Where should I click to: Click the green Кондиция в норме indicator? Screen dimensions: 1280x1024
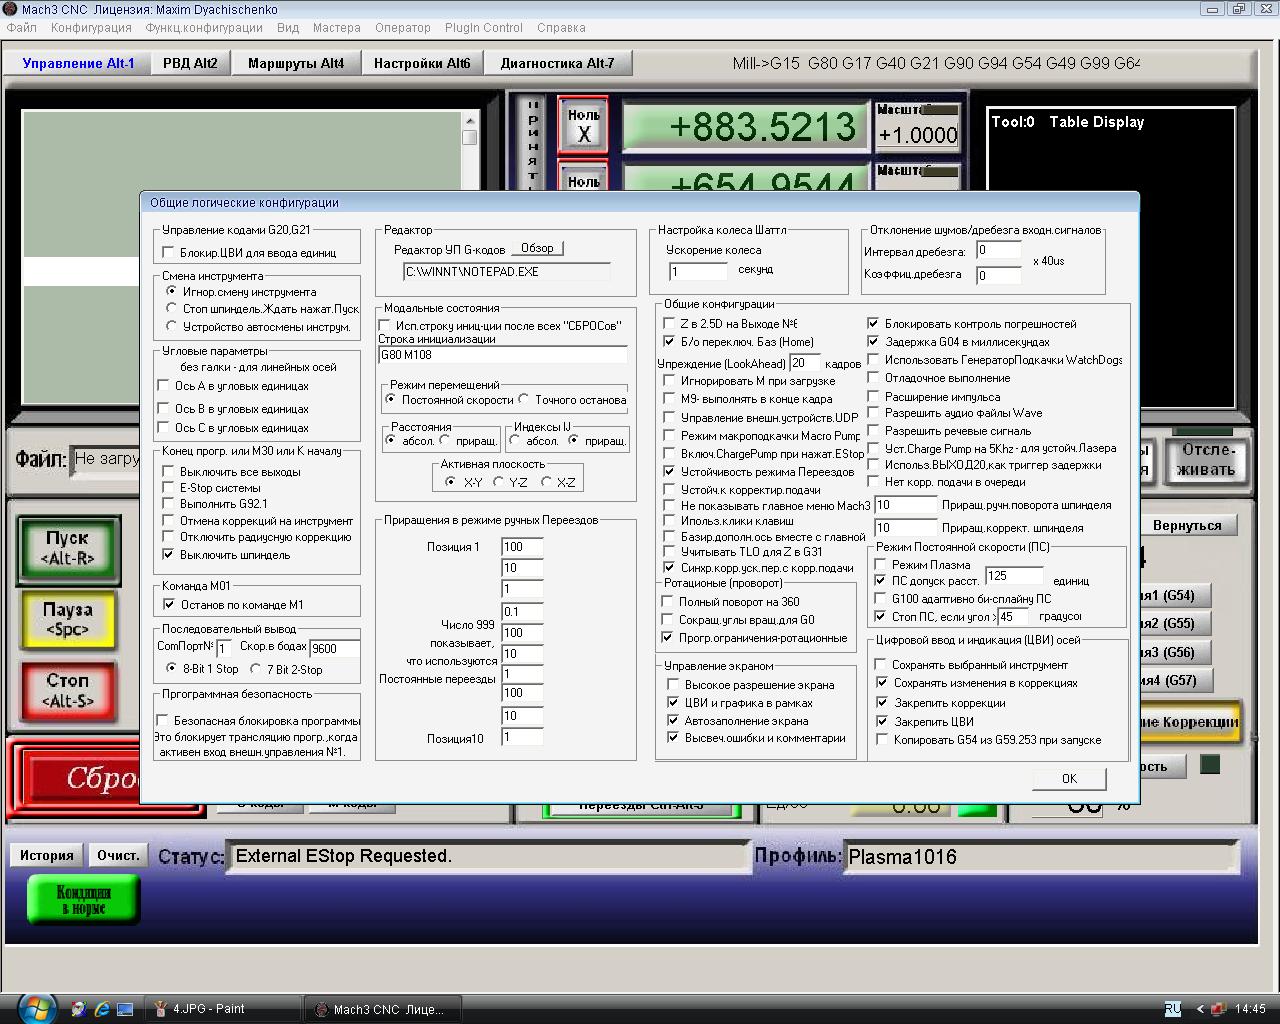point(83,898)
